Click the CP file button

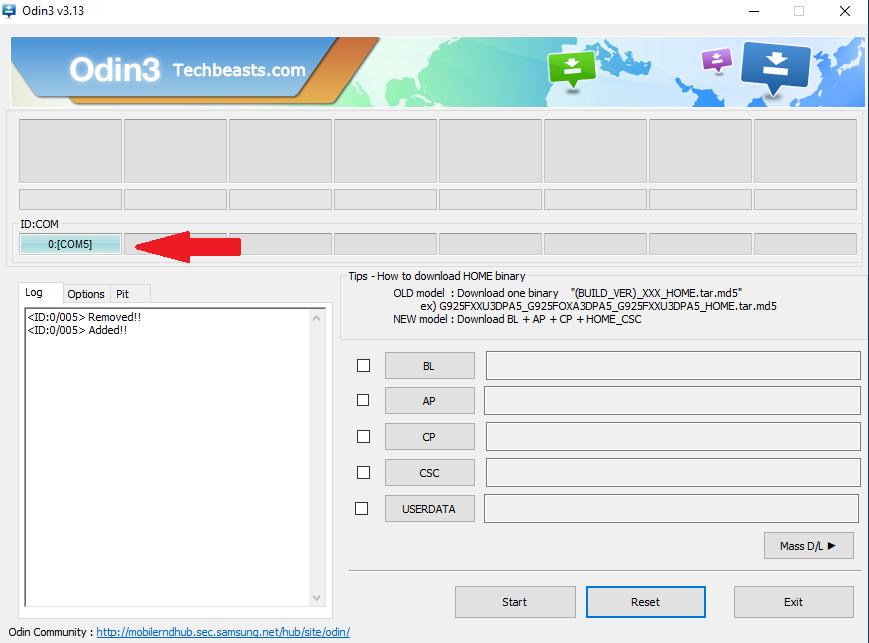430,437
